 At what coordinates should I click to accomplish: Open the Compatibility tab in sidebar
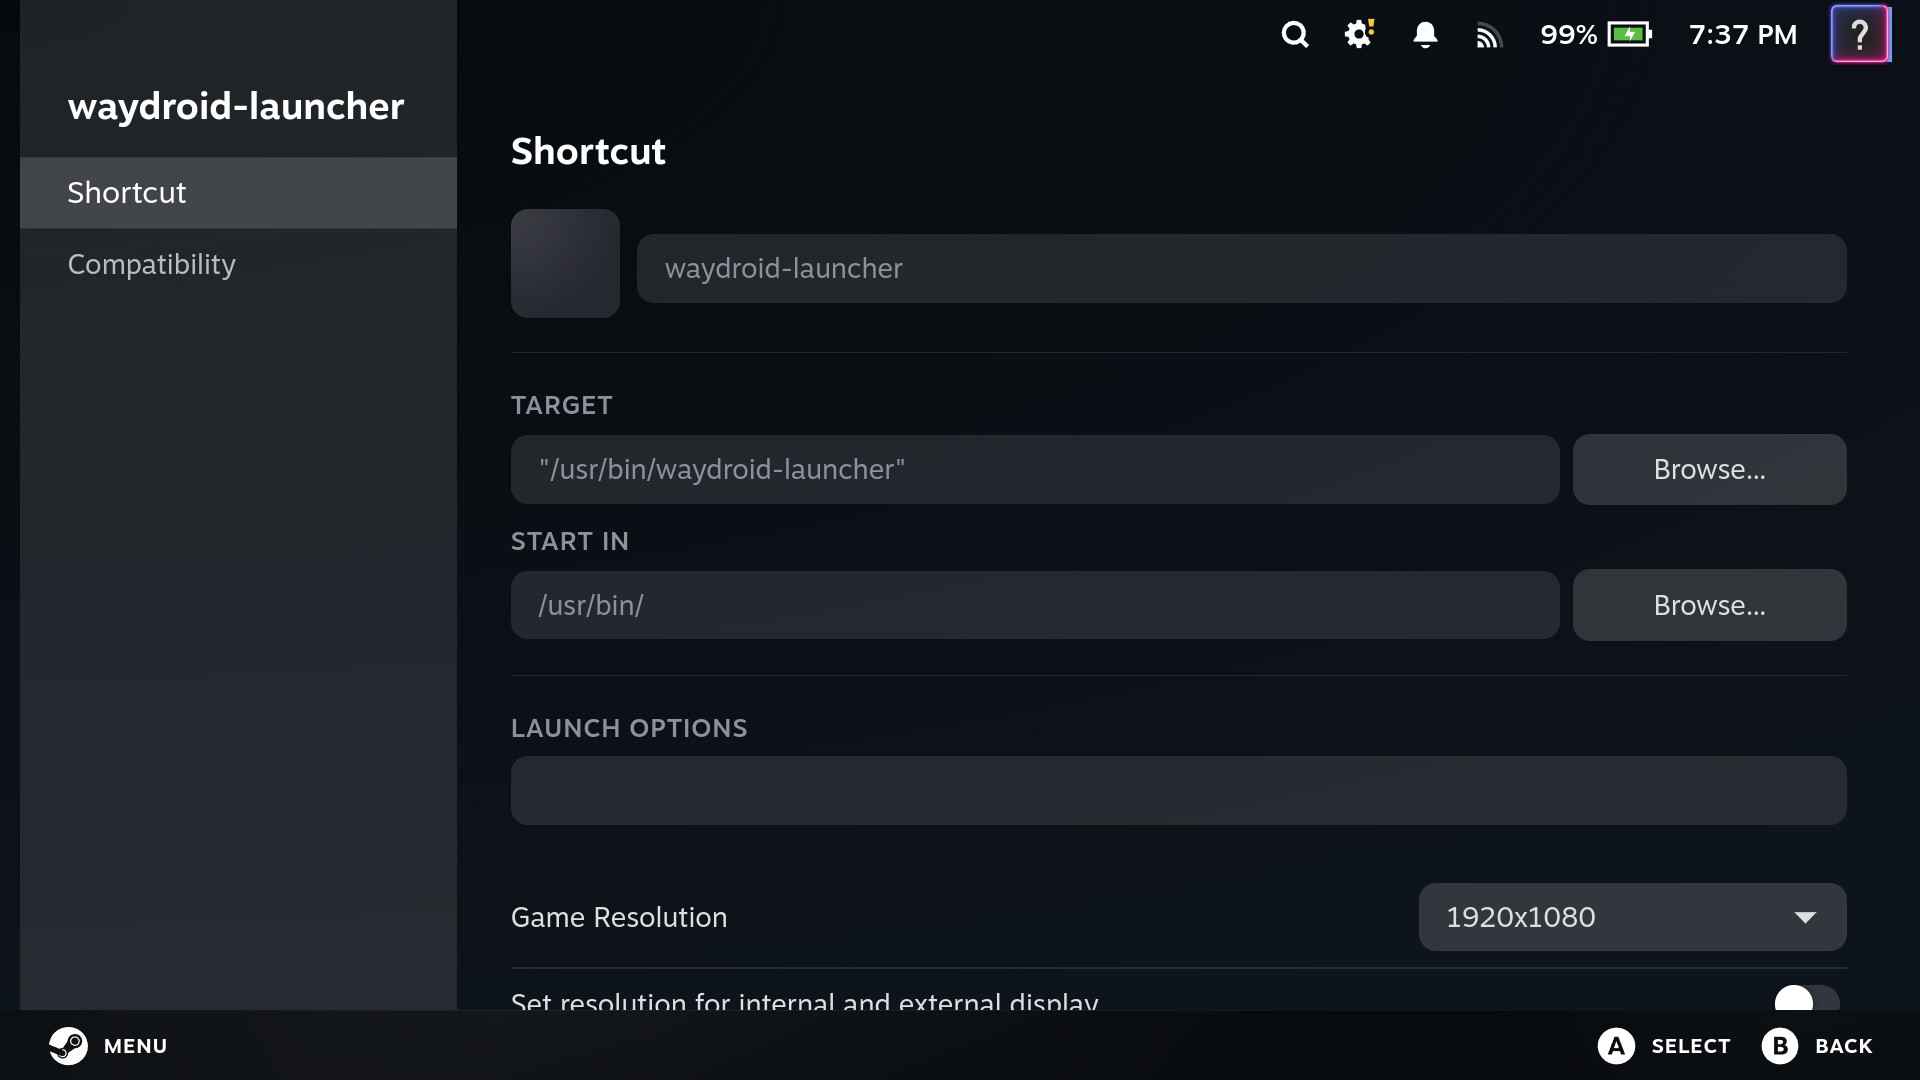(152, 264)
